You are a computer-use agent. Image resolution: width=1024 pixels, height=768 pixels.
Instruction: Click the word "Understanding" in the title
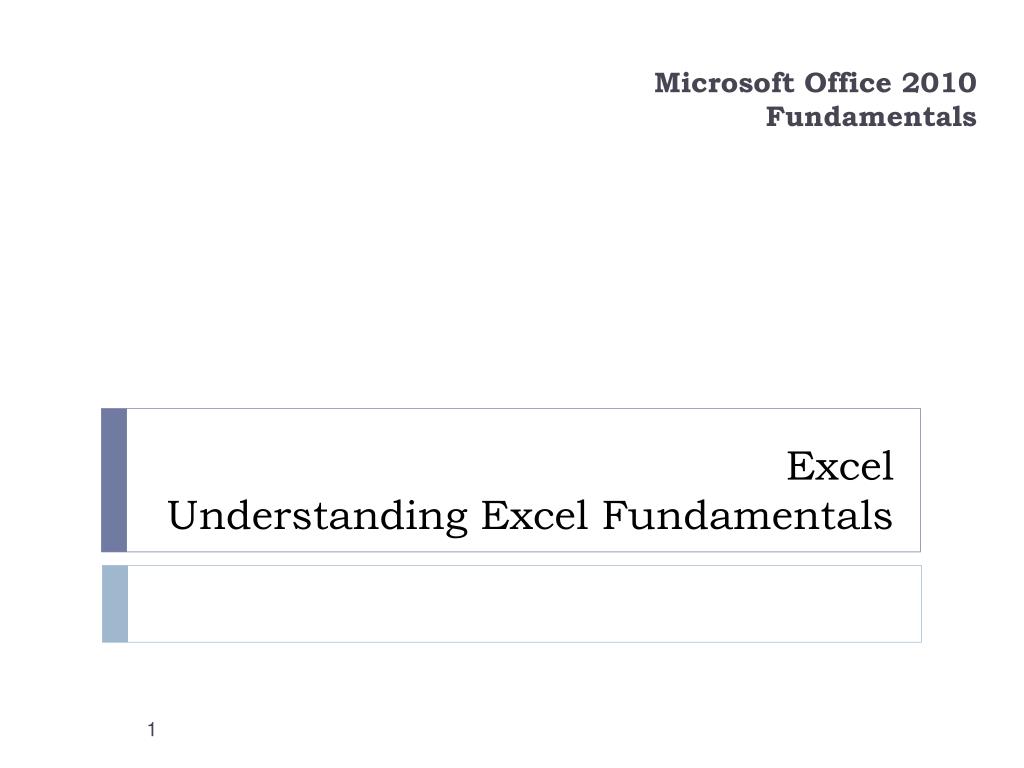click(x=318, y=517)
